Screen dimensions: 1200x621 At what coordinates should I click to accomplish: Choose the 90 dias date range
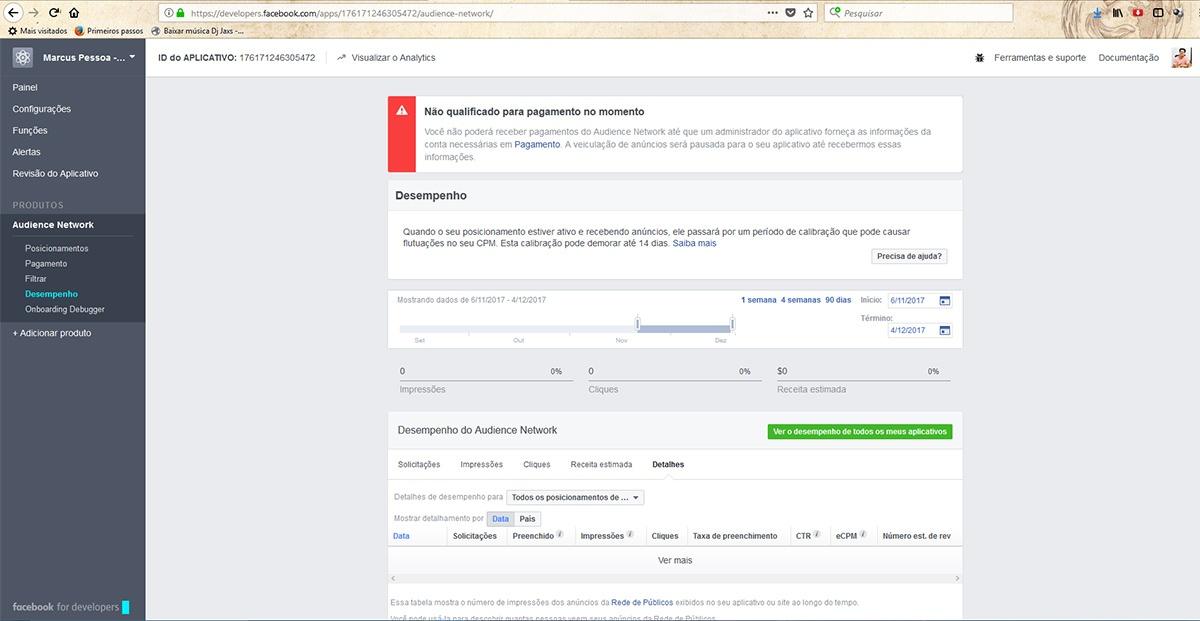coord(838,300)
